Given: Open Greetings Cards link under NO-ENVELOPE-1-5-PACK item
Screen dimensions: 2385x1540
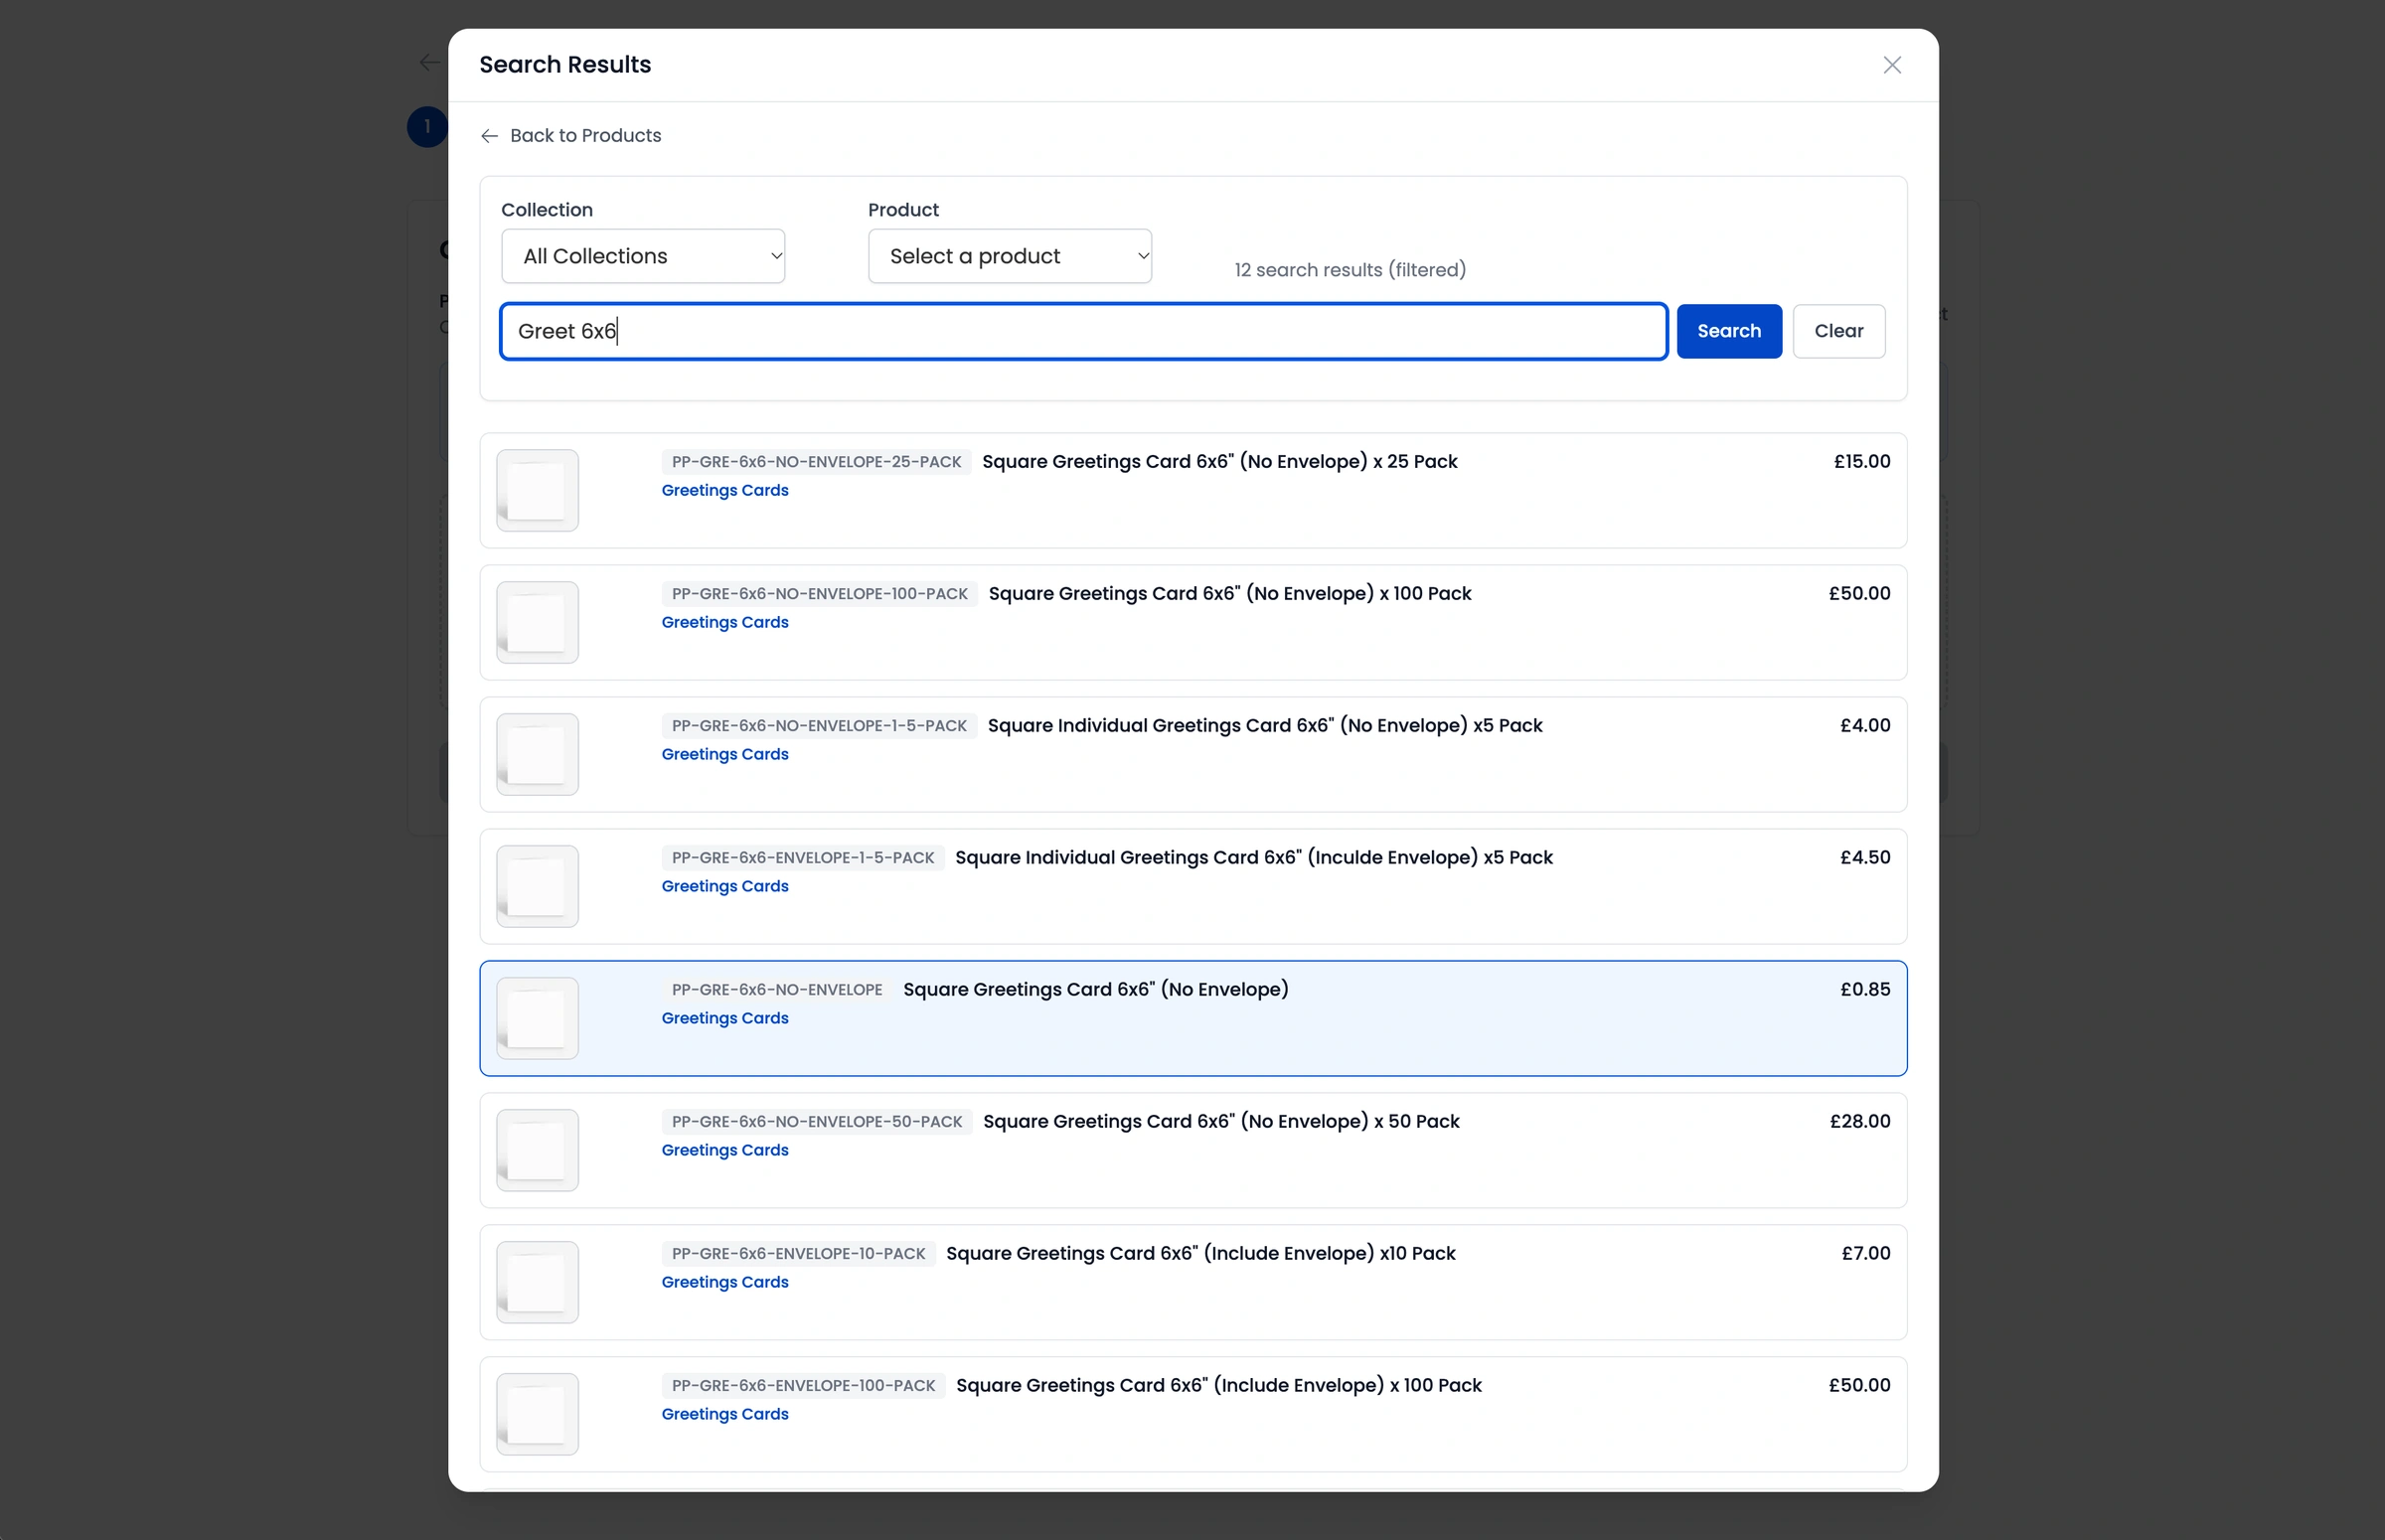Looking at the screenshot, I should tap(725, 754).
